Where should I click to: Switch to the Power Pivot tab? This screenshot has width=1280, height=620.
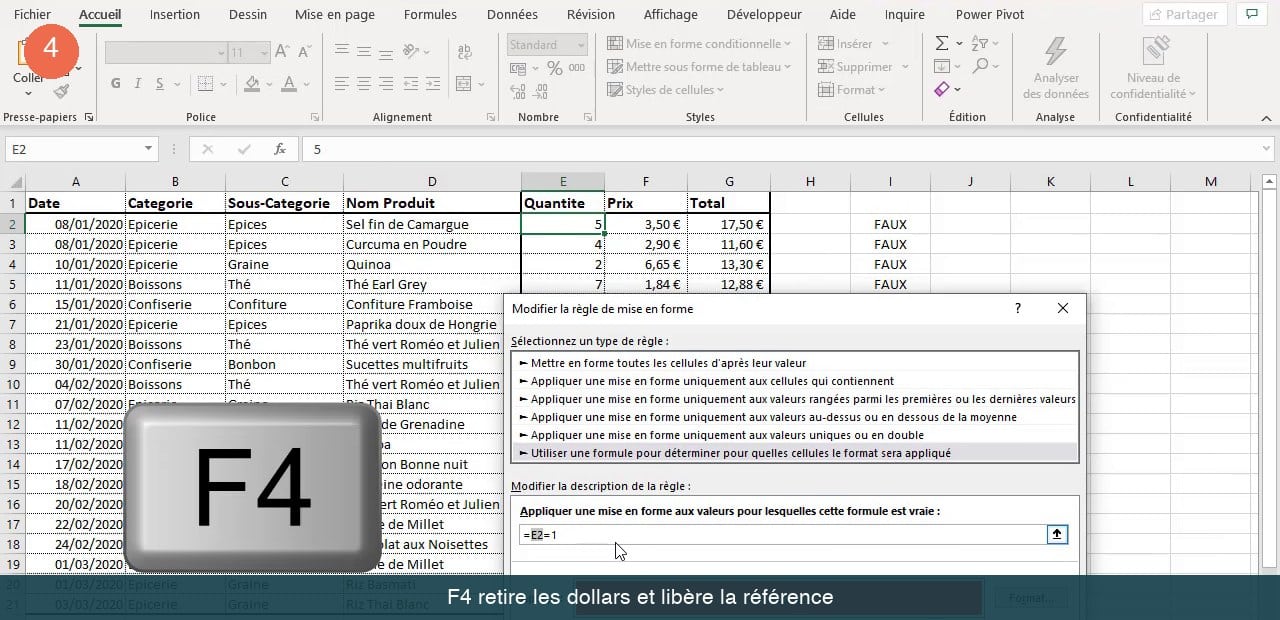click(x=990, y=15)
